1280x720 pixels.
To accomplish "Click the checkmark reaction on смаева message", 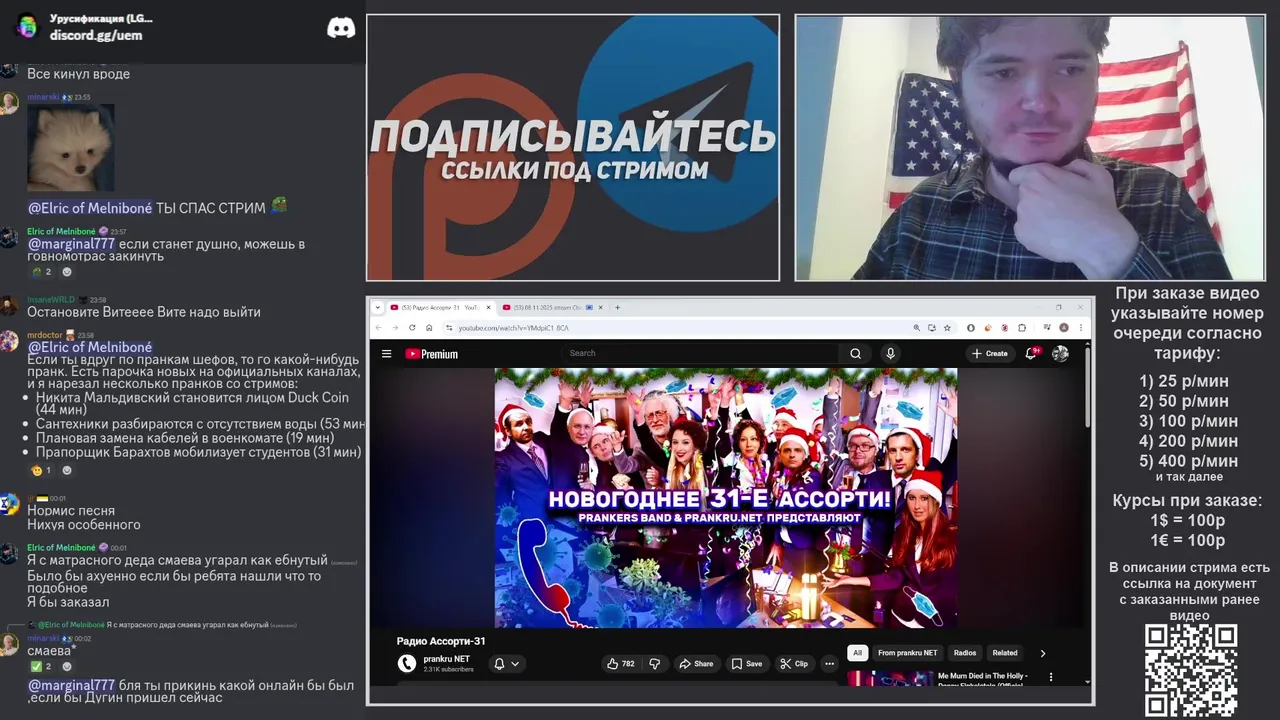I will 41,666.
